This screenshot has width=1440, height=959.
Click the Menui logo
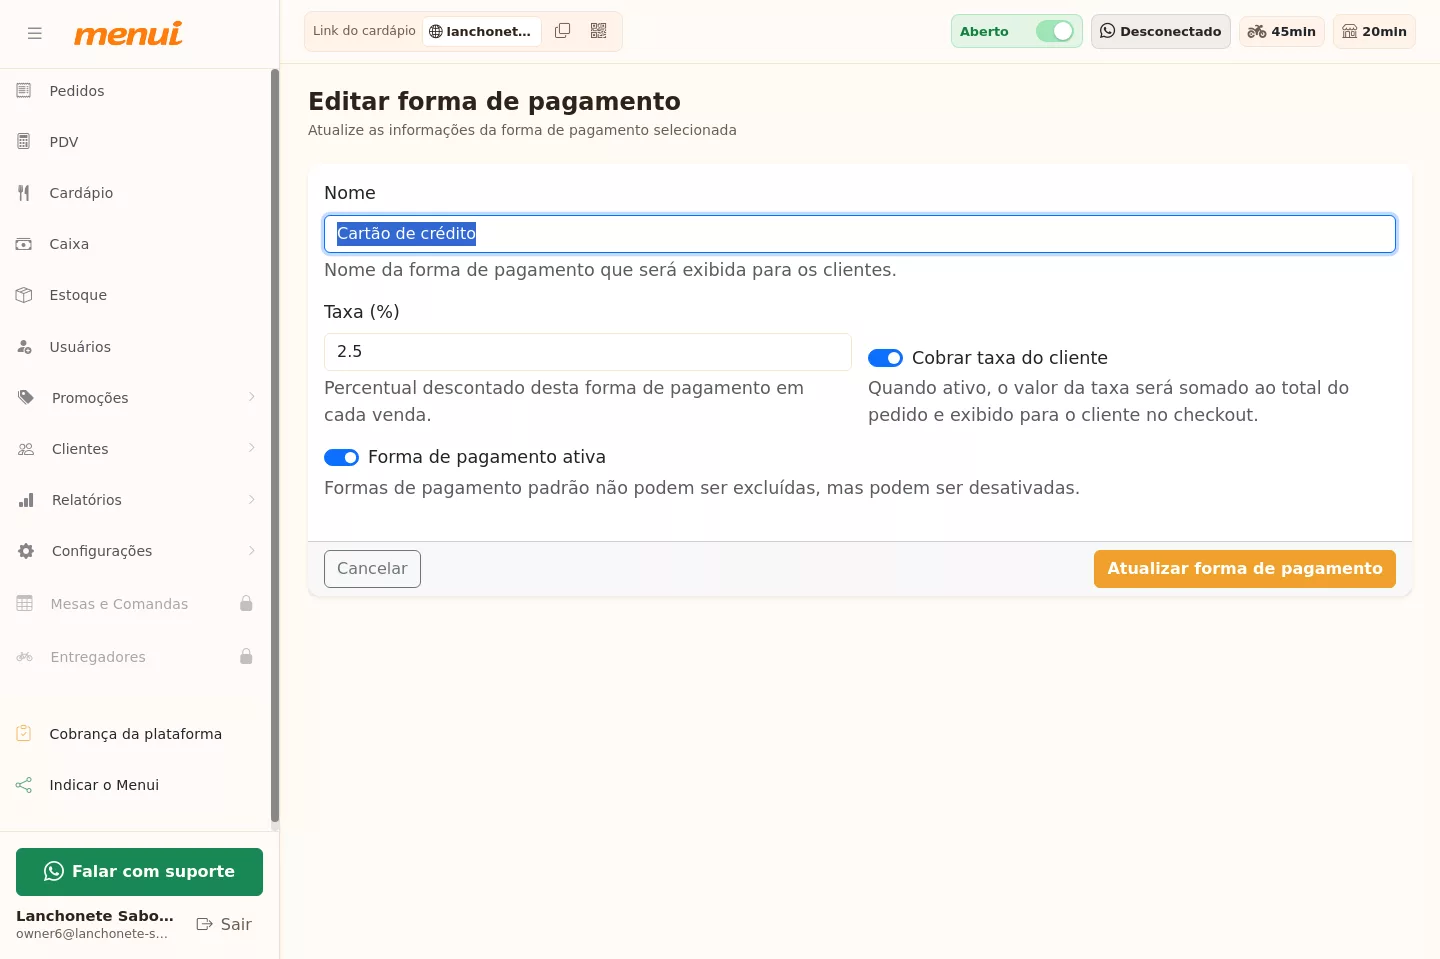(x=128, y=33)
